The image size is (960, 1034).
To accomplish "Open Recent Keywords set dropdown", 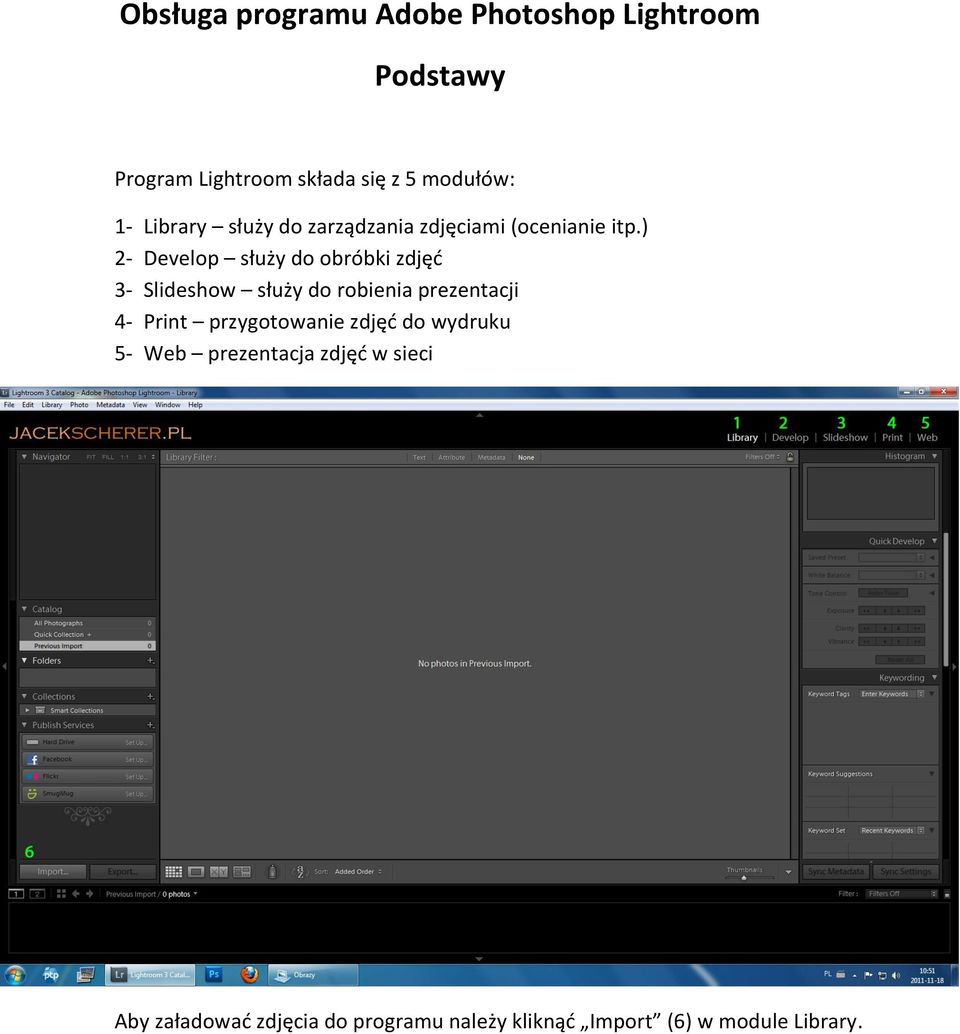I will (892, 830).
